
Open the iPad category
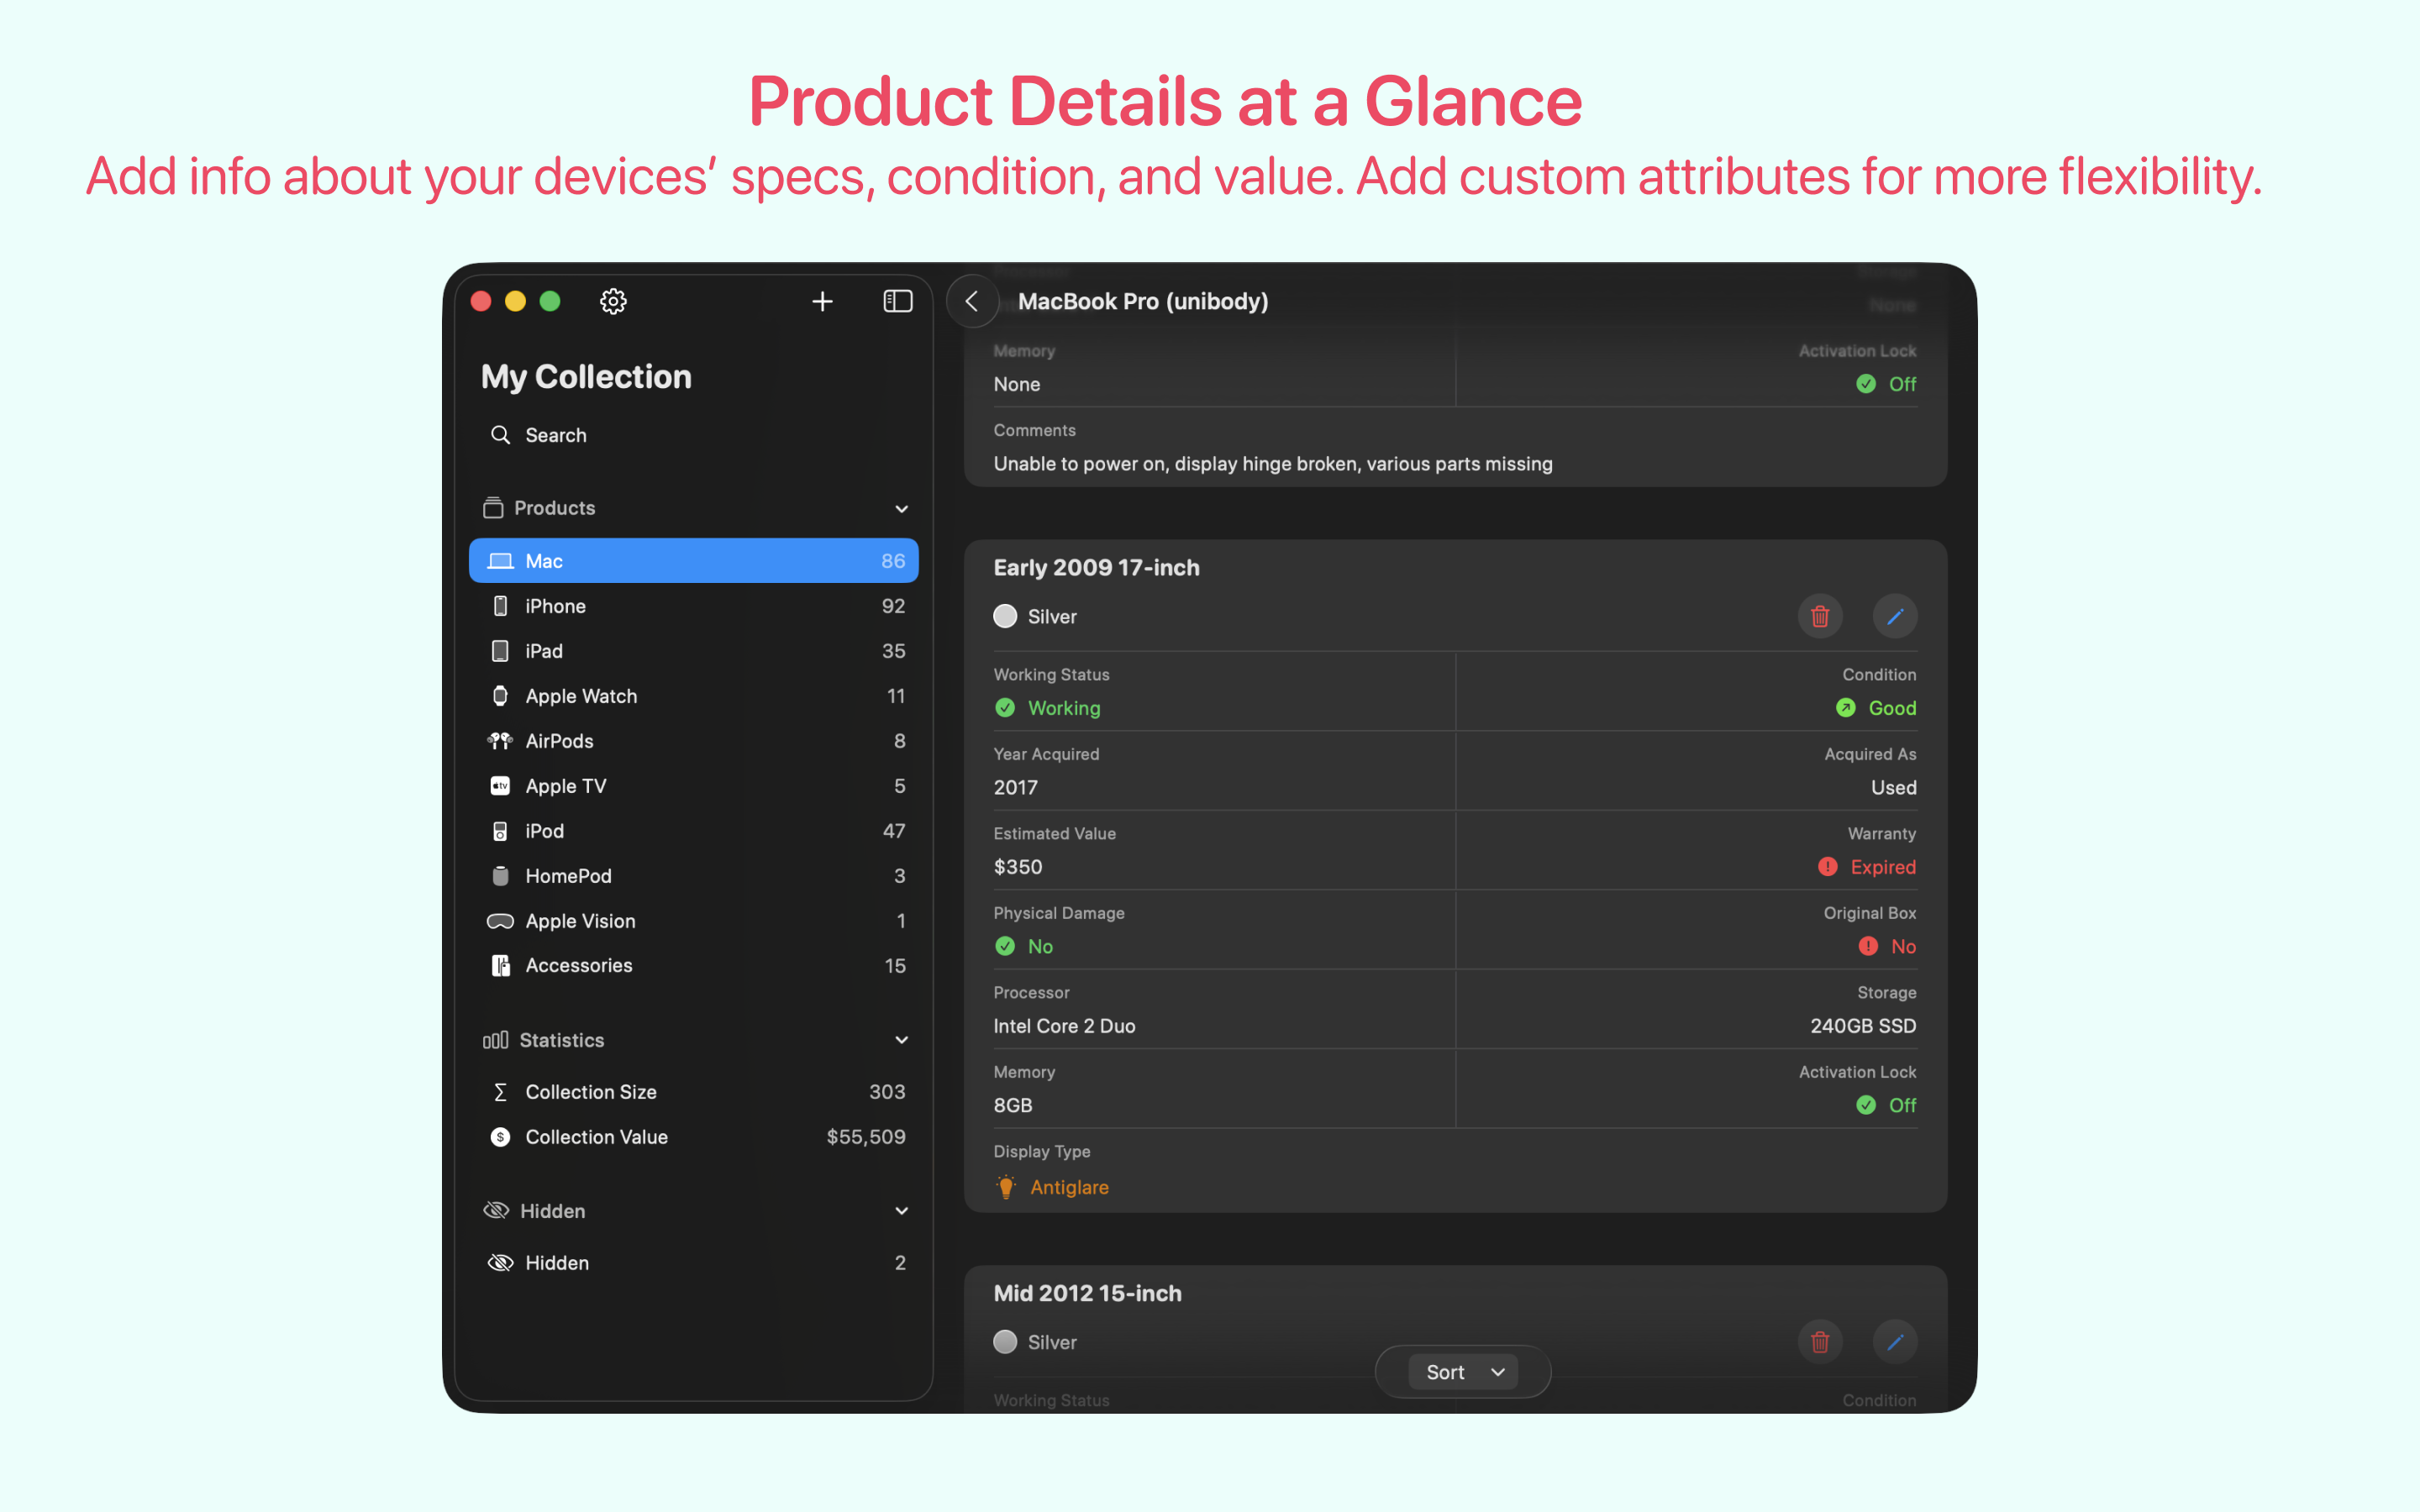click(x=693, y=651)
